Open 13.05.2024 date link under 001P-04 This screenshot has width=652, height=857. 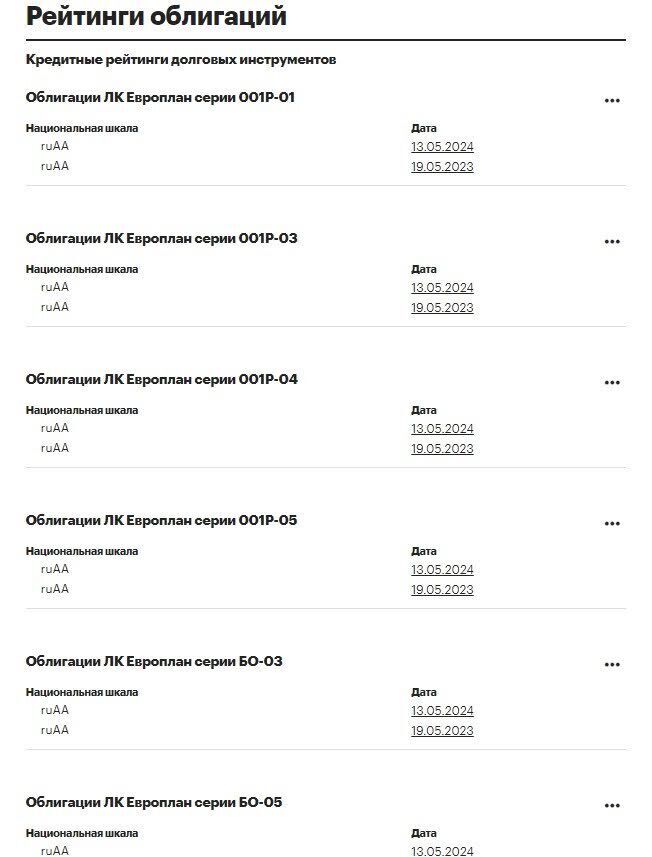442,429
